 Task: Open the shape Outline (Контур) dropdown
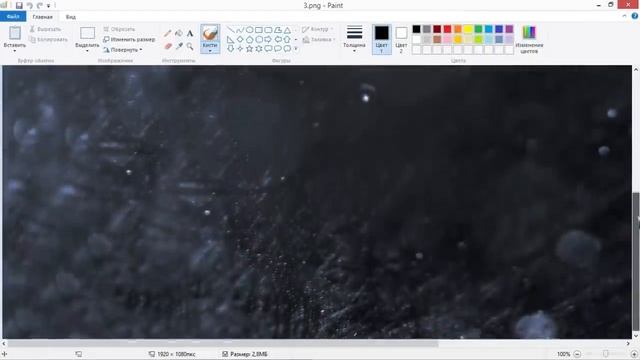tap(318, 29)
